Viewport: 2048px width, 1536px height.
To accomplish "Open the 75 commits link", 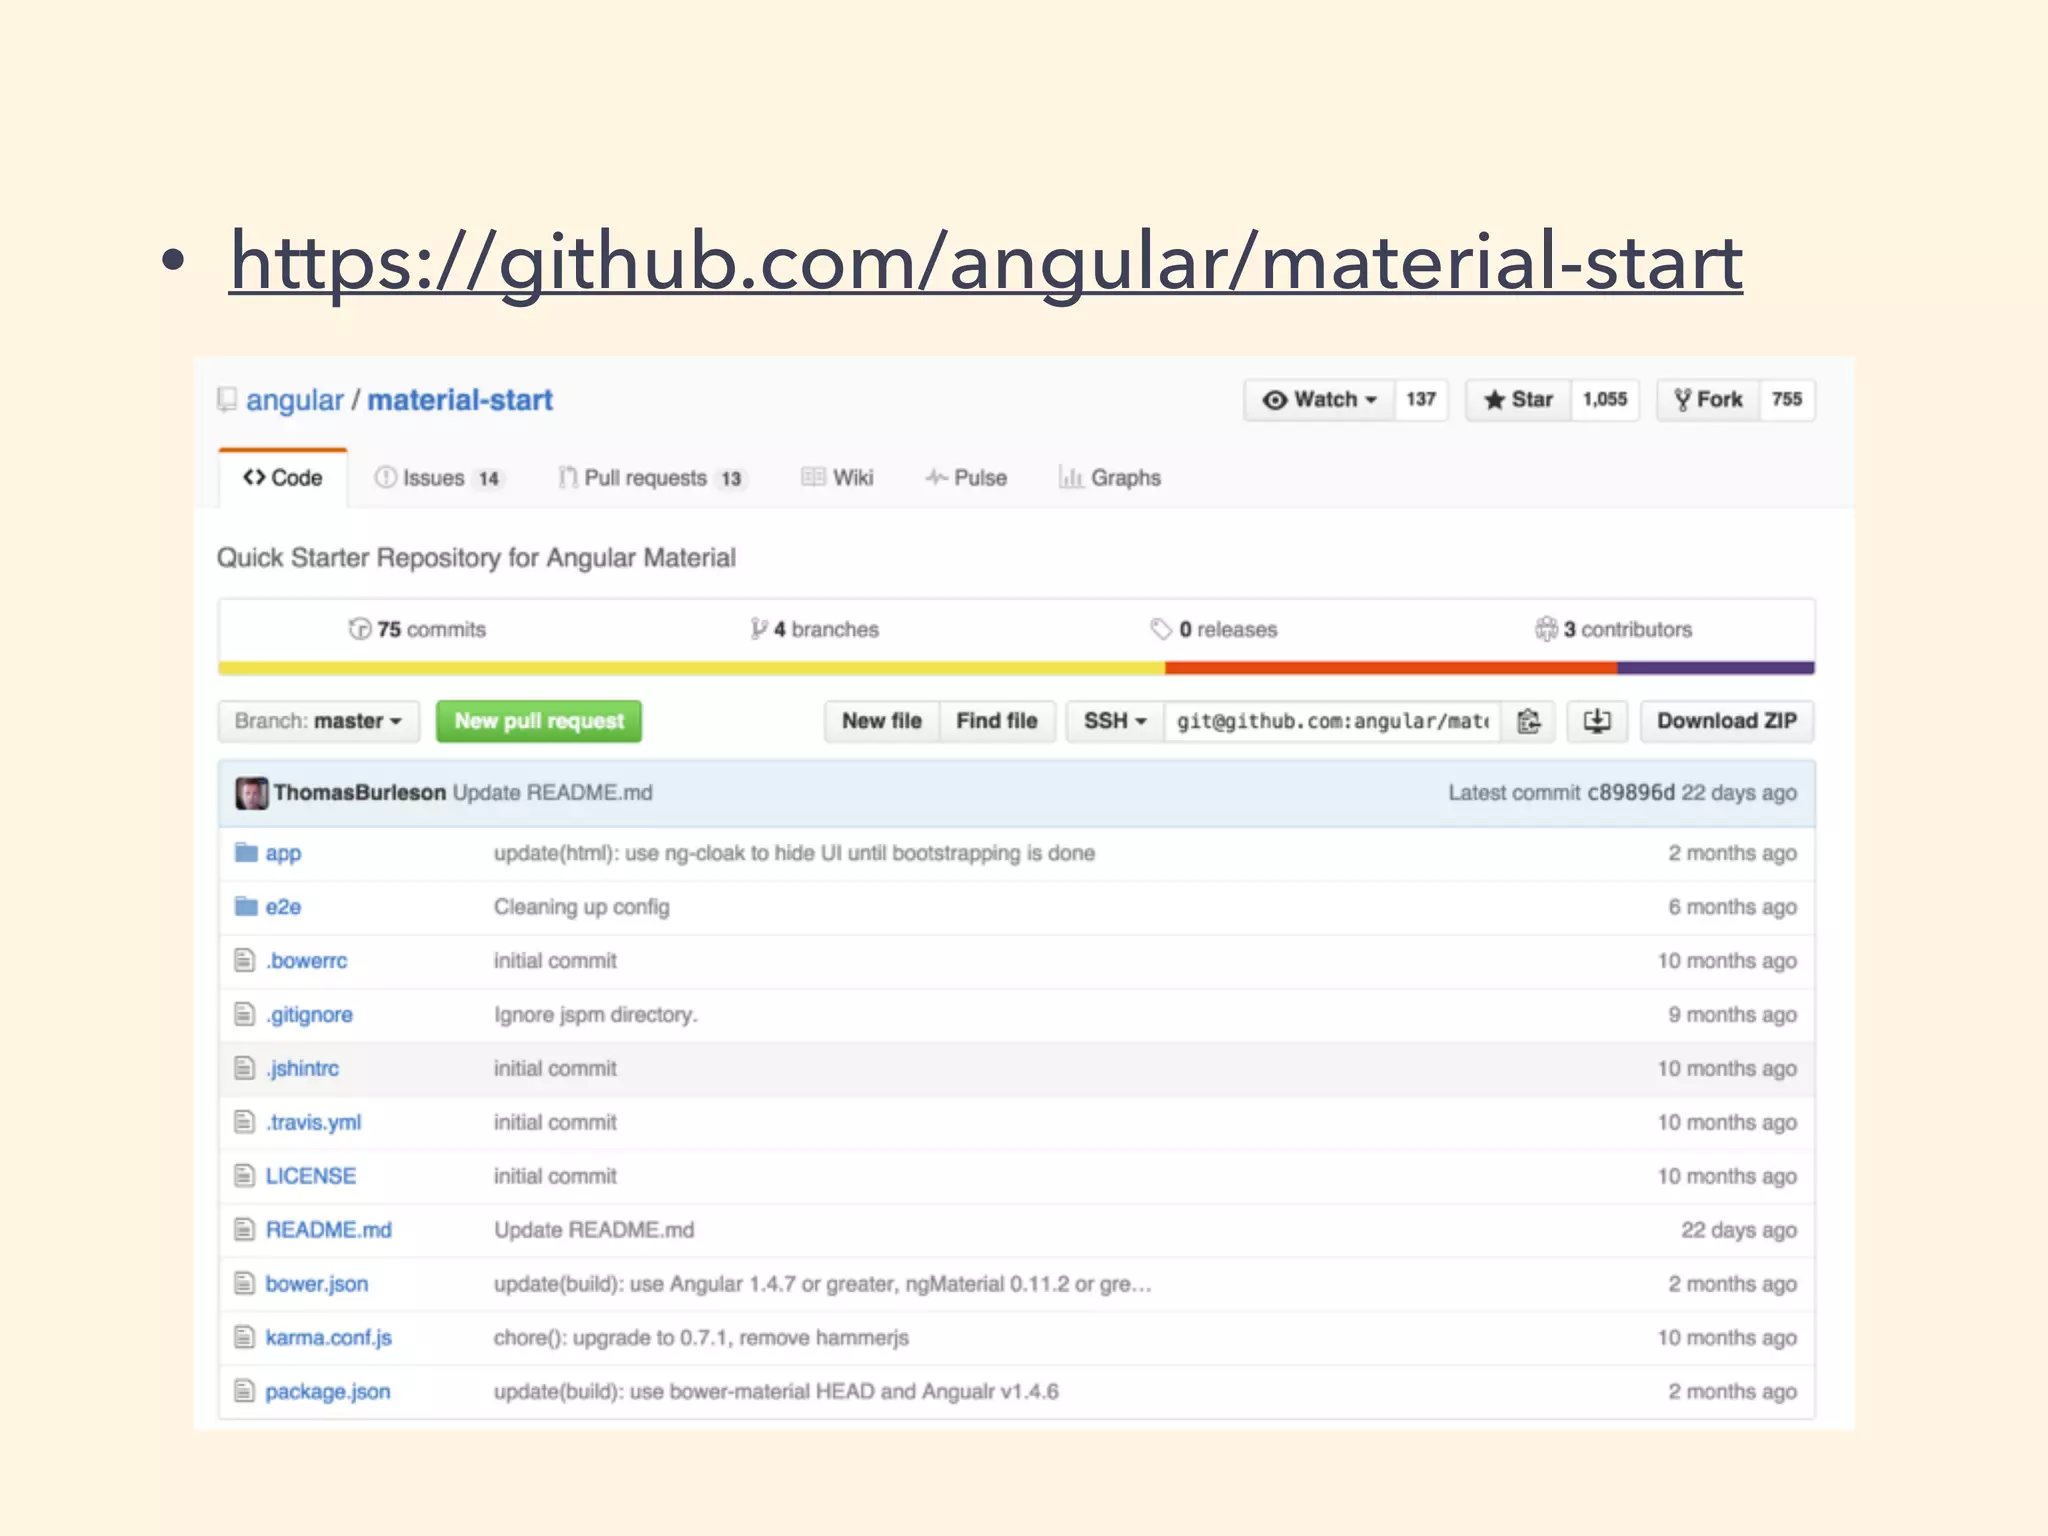I will [417, 629].
